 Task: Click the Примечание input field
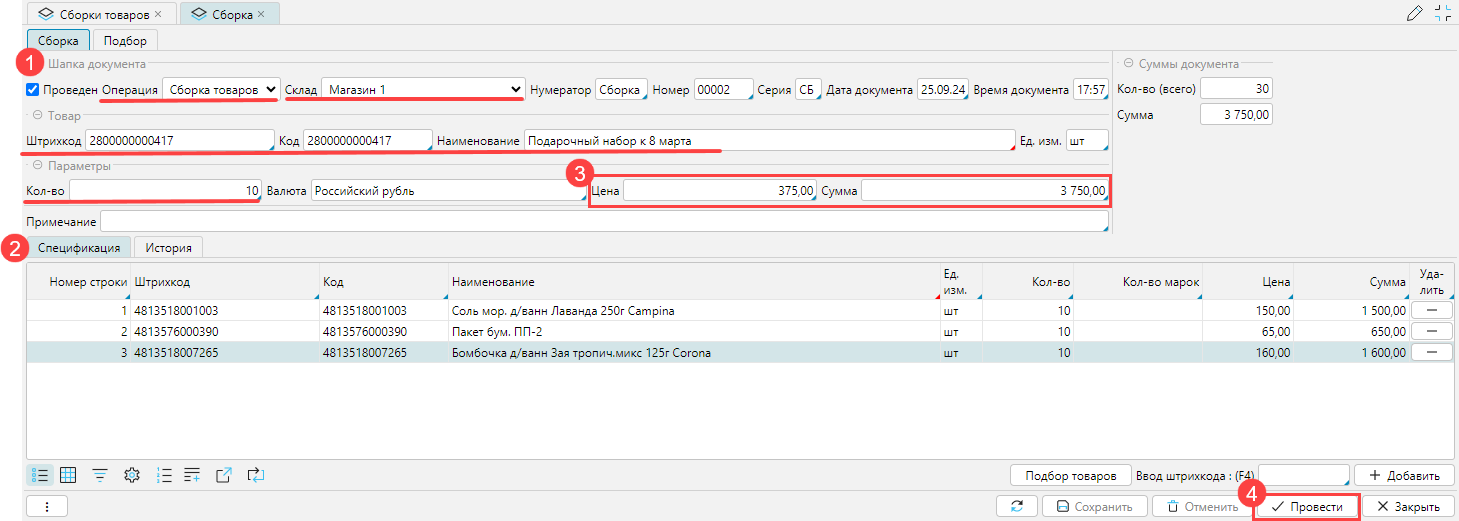point(604,221)
